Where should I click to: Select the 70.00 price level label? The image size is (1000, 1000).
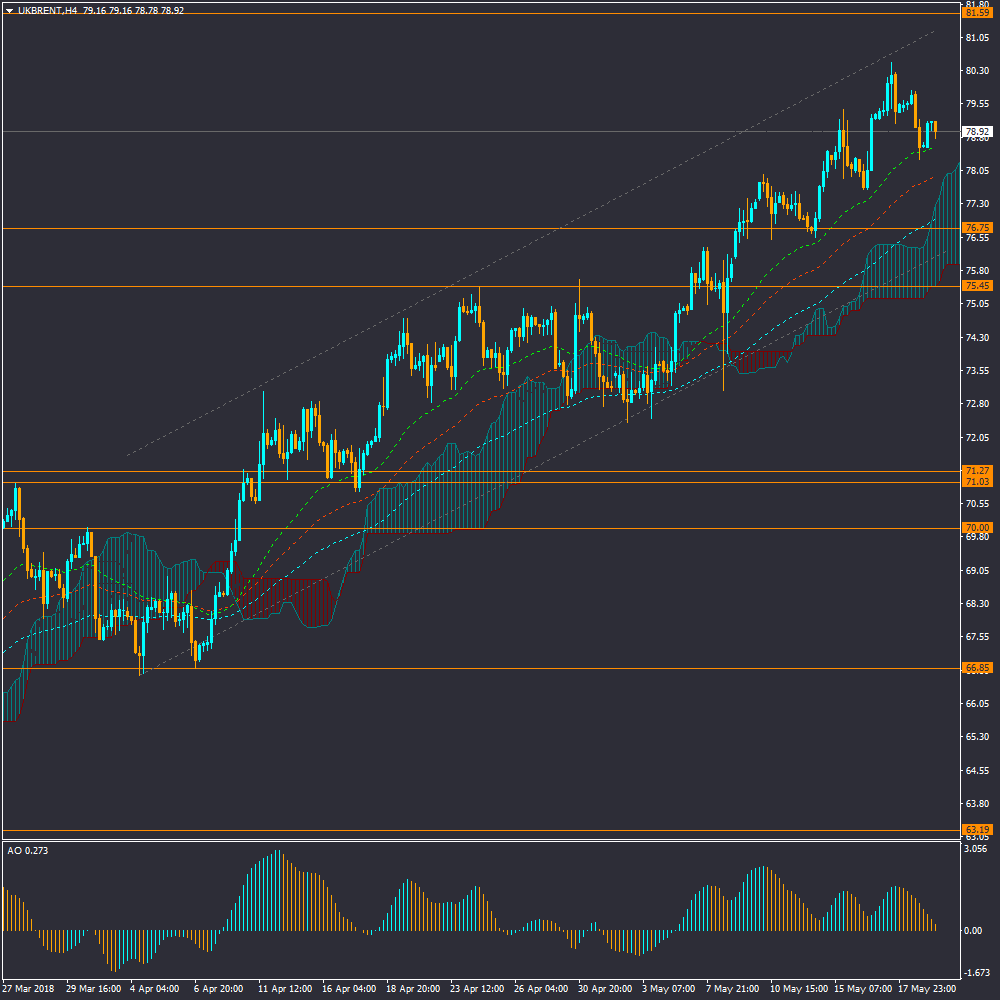[976, 528]
